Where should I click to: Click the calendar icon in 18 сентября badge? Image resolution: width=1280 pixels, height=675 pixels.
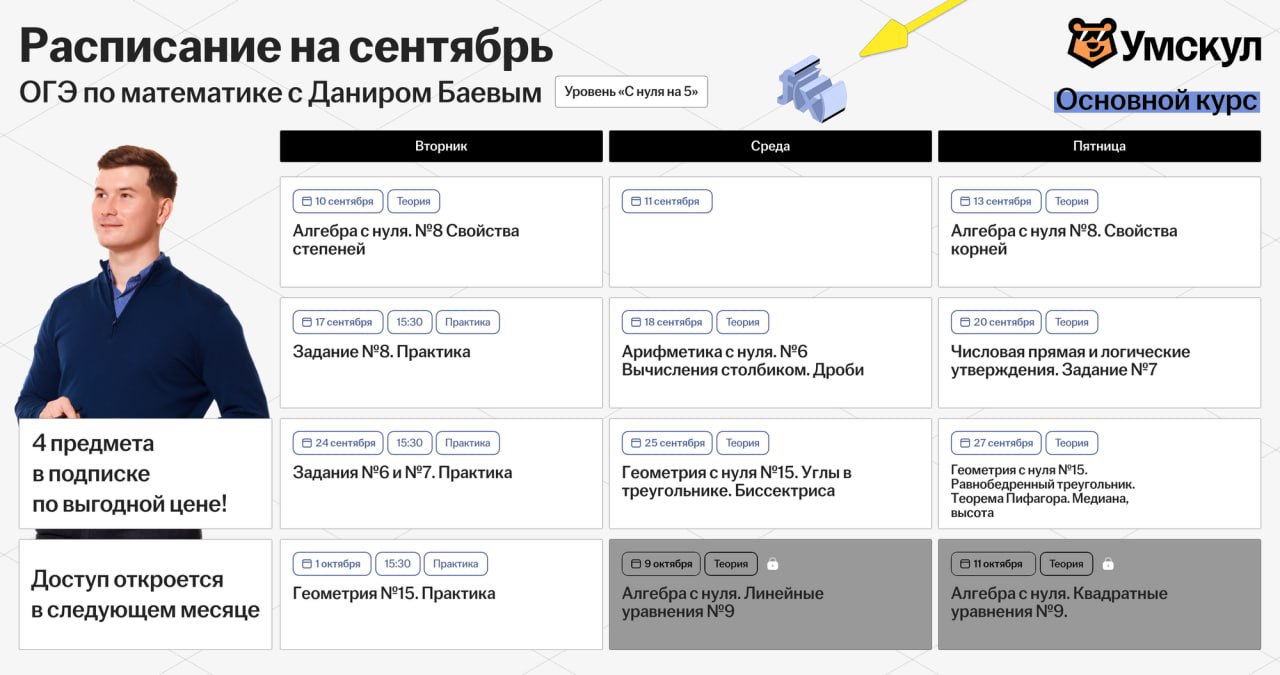(x=635, y=322)
